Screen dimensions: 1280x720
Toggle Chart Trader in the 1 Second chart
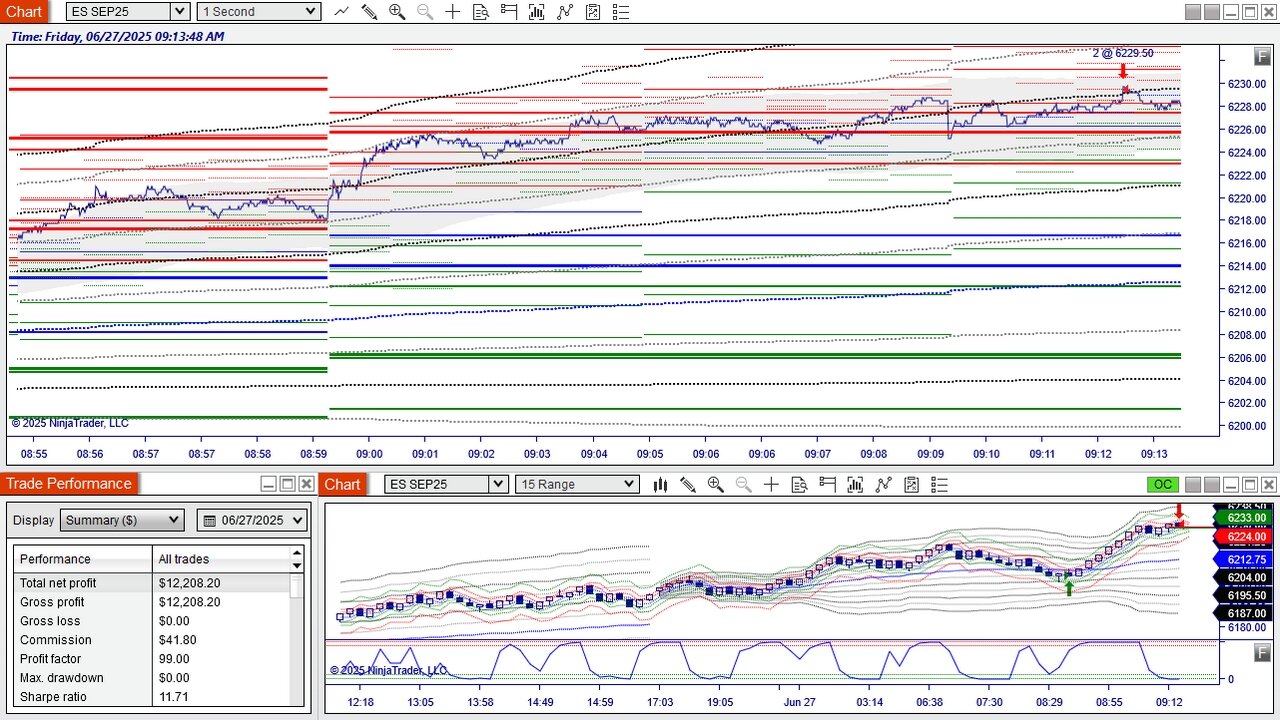[509, 12]
